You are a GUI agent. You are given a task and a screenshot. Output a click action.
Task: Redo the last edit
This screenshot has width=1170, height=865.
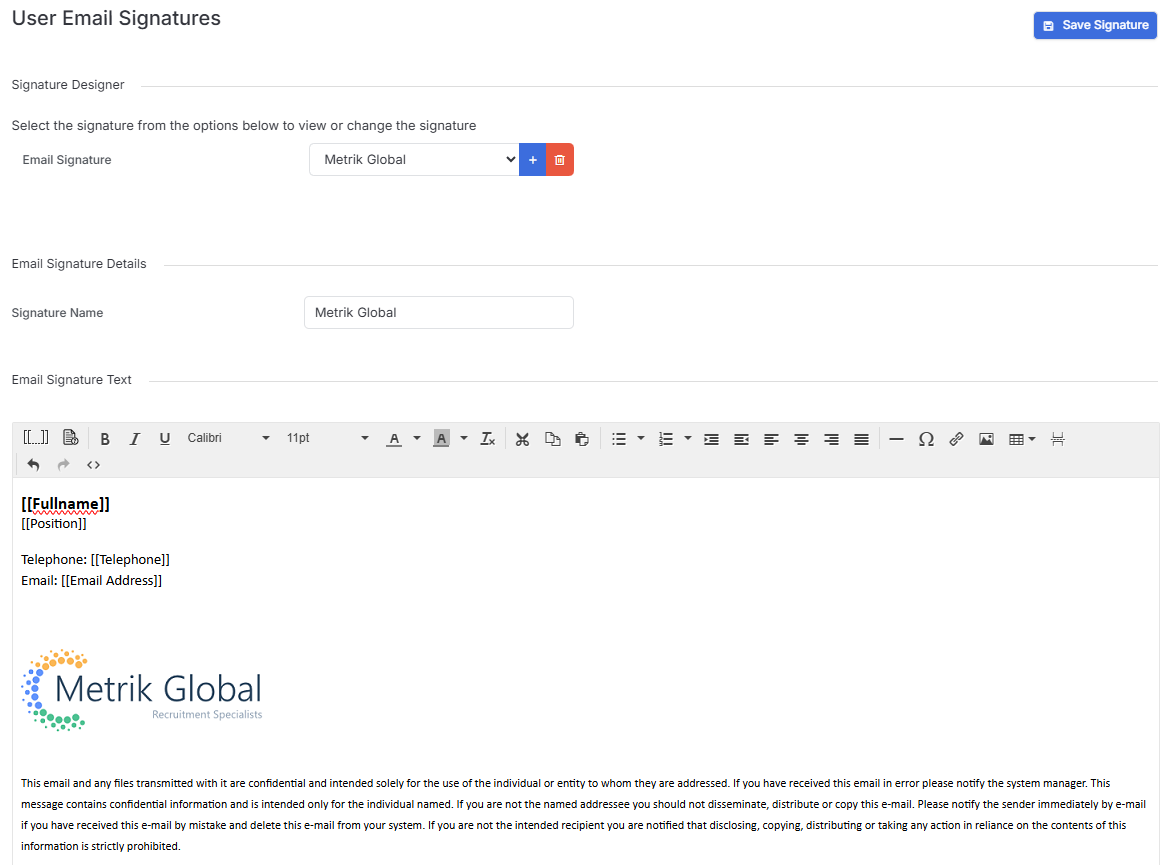(x=63, y=464)
